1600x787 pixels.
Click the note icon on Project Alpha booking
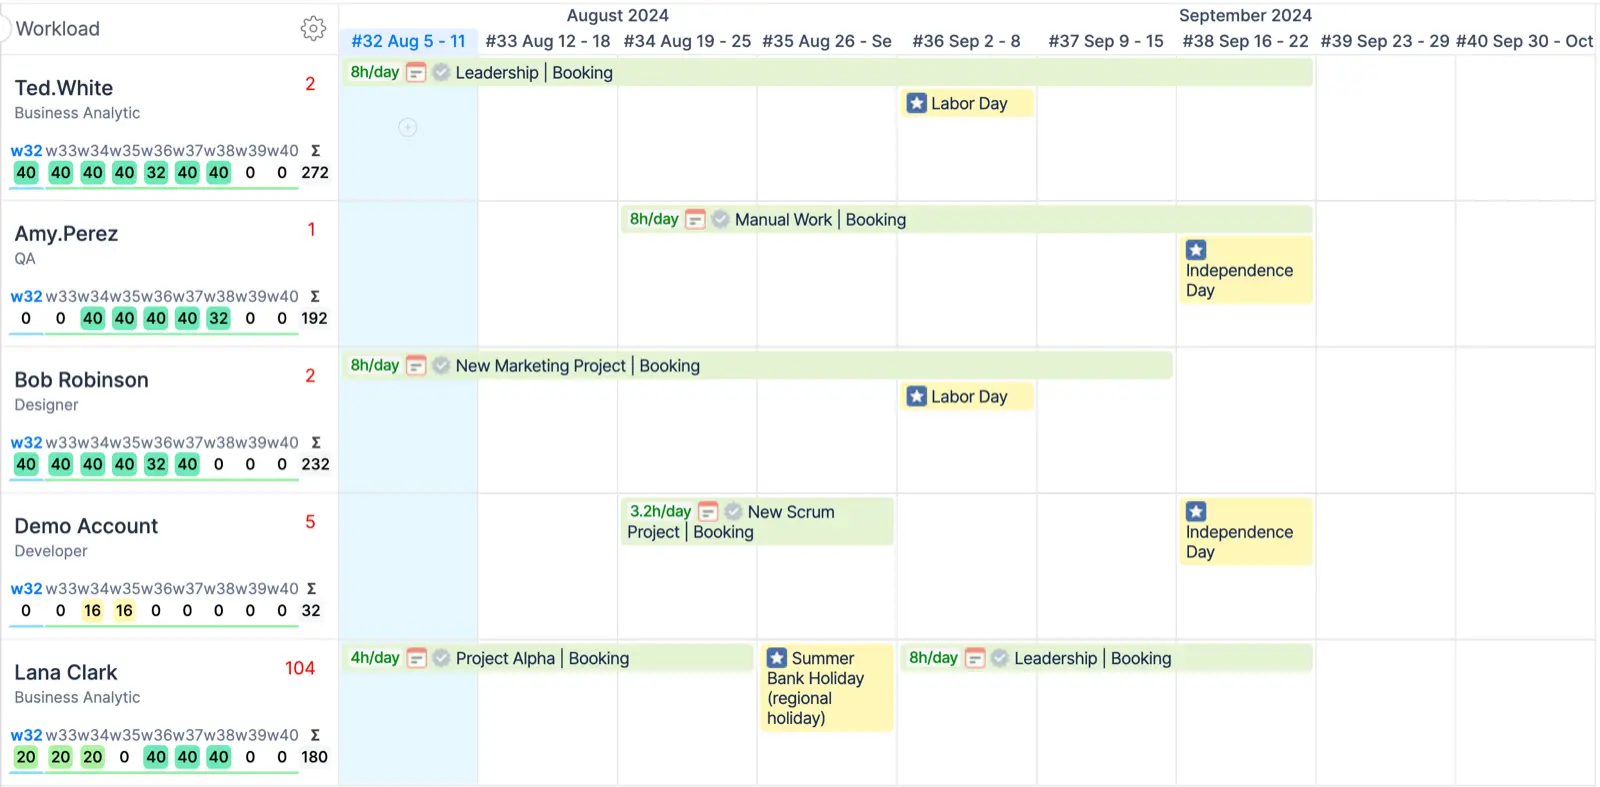pos(417,658)
